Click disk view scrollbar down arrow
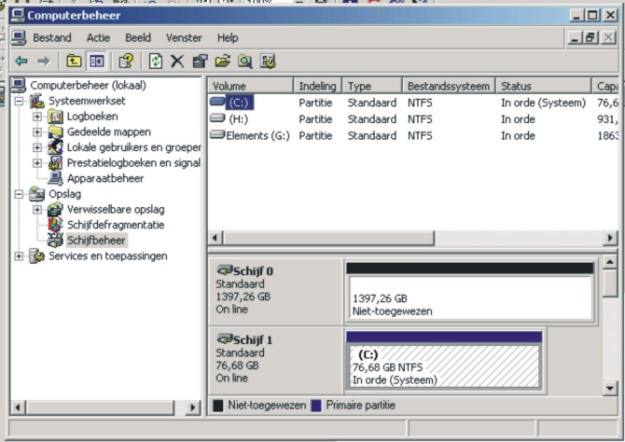The image size is (625, 442). point(610,388)
